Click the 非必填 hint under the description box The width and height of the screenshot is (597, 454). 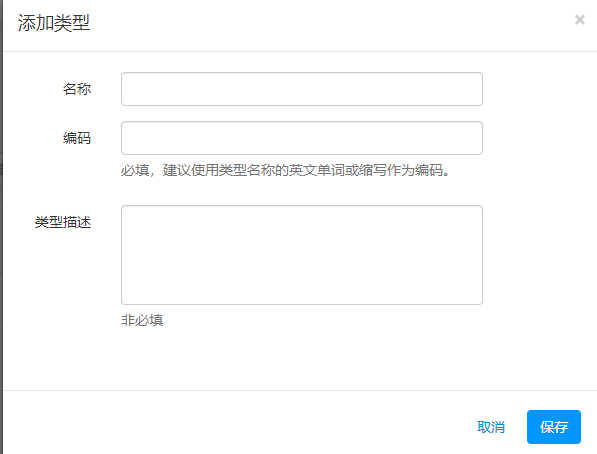coord(142,320)
